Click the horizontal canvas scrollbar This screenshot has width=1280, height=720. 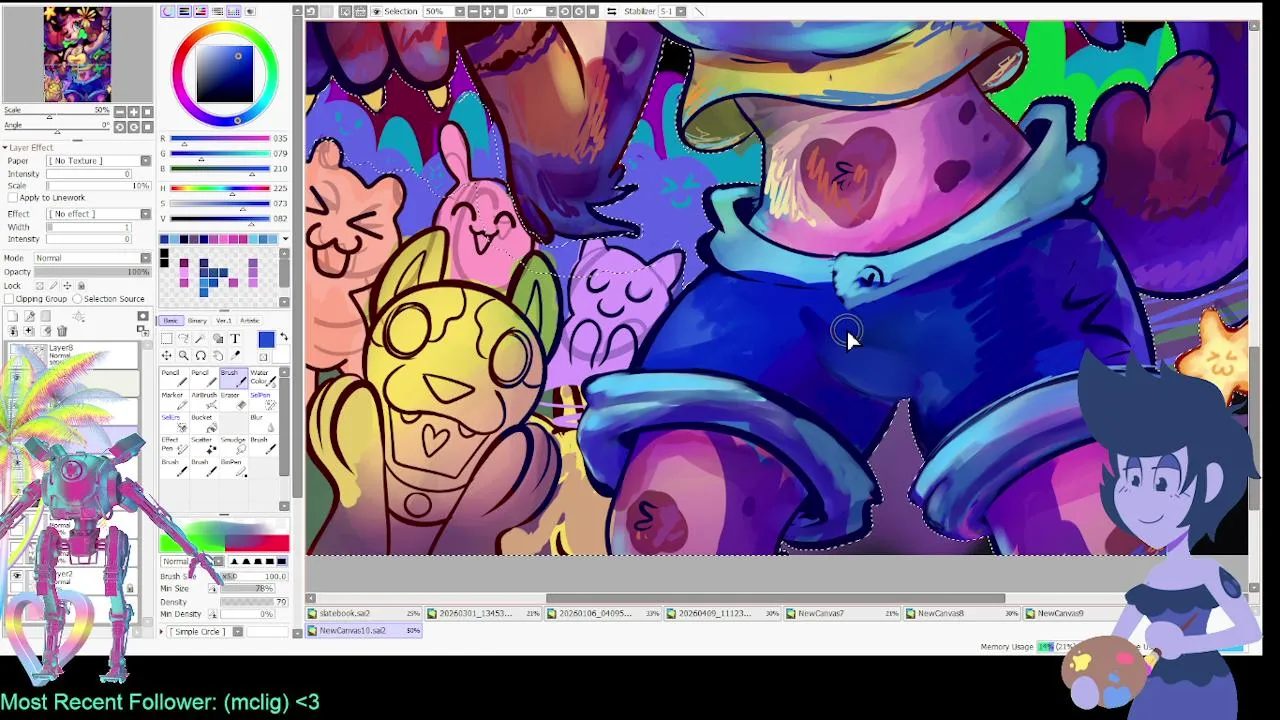(x=776, y=599)
